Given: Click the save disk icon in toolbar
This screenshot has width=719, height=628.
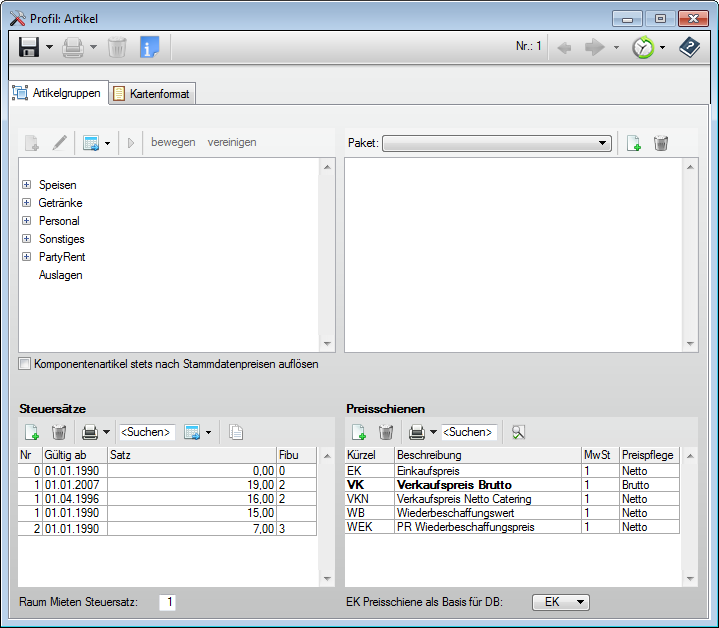Looking at the screenshot, I should 28,47.
